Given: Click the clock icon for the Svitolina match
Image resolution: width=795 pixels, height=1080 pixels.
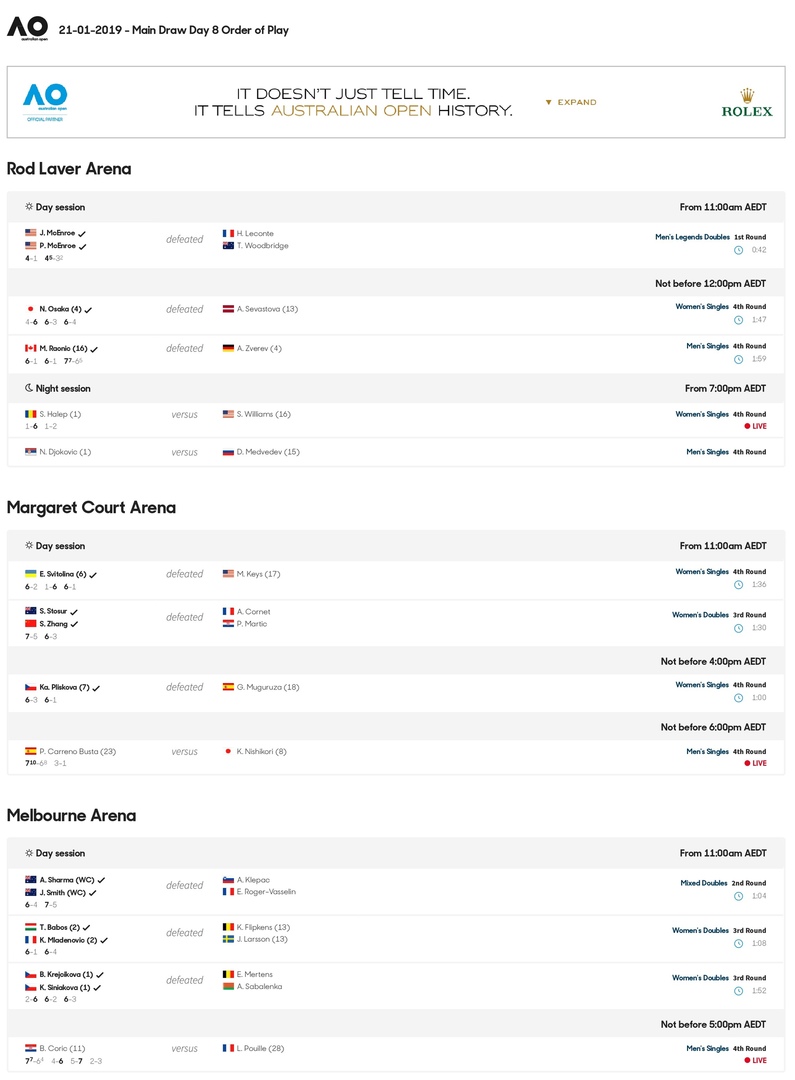Looking at the screenshot, I should (739, 585).
